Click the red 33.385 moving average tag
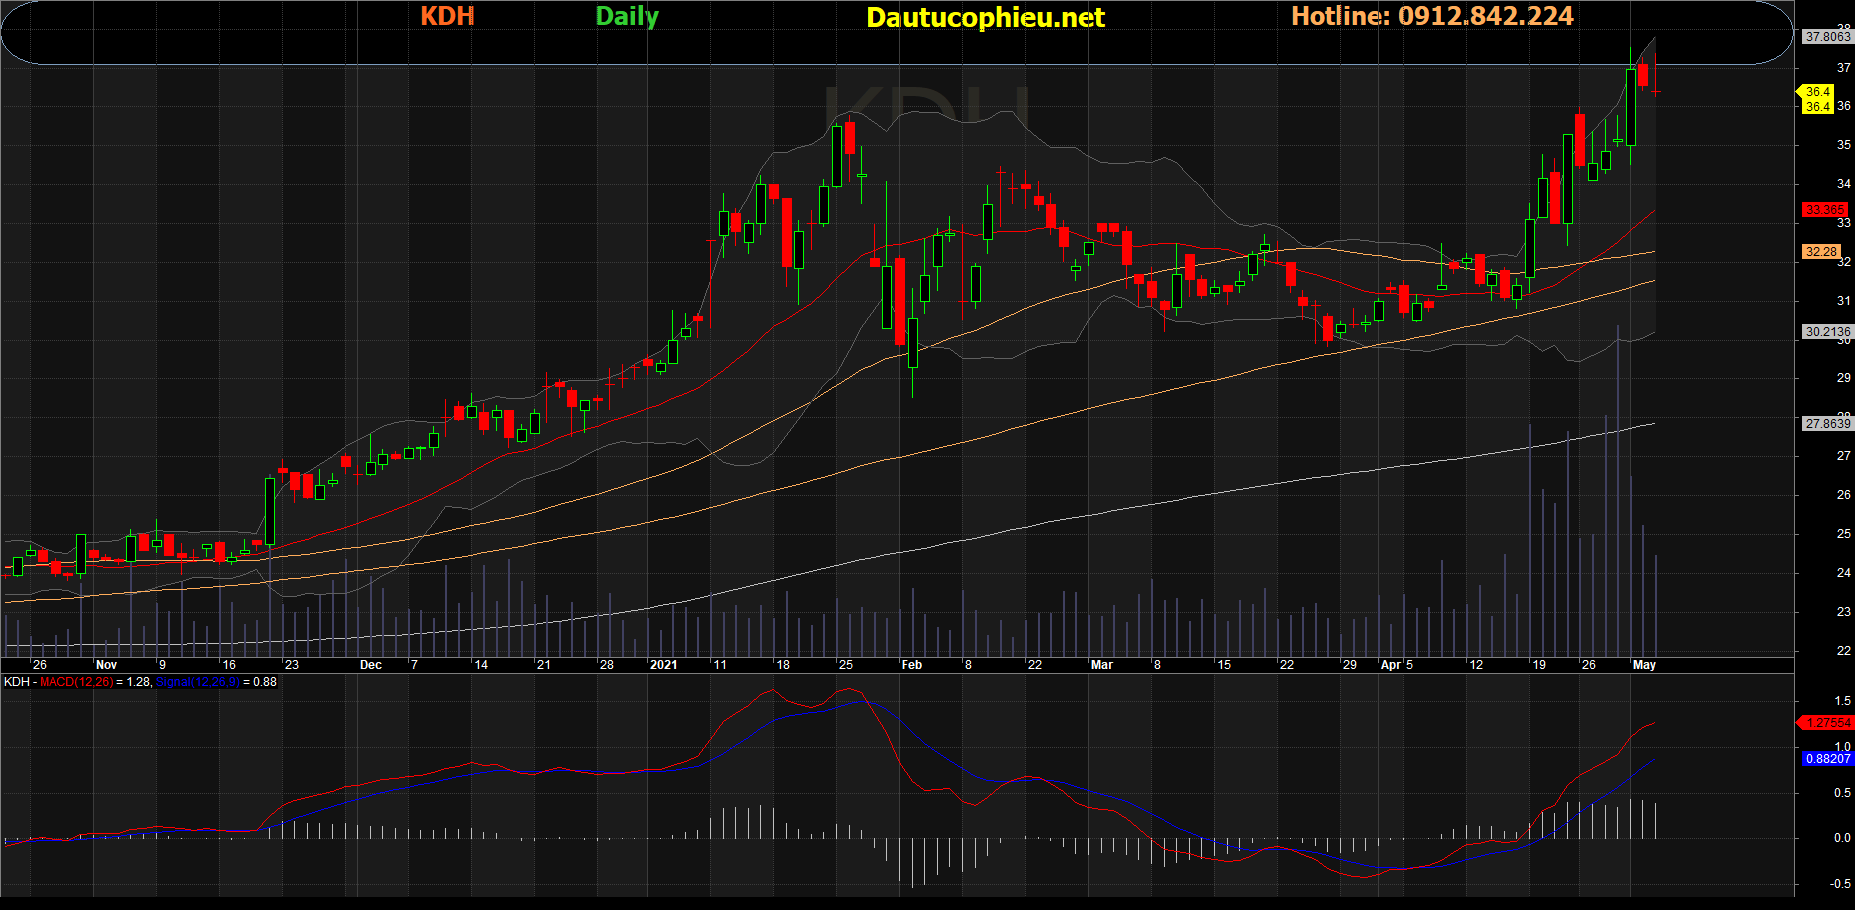 point(1825,210)
